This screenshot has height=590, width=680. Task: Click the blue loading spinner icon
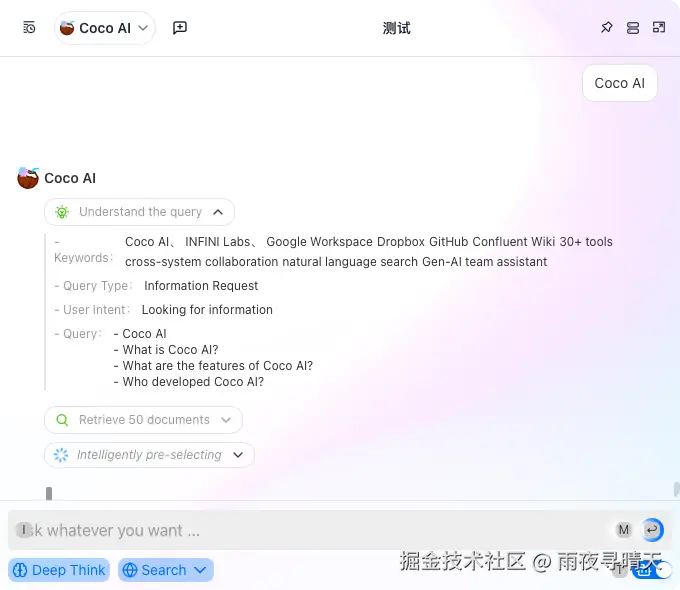tap(61, 455)
